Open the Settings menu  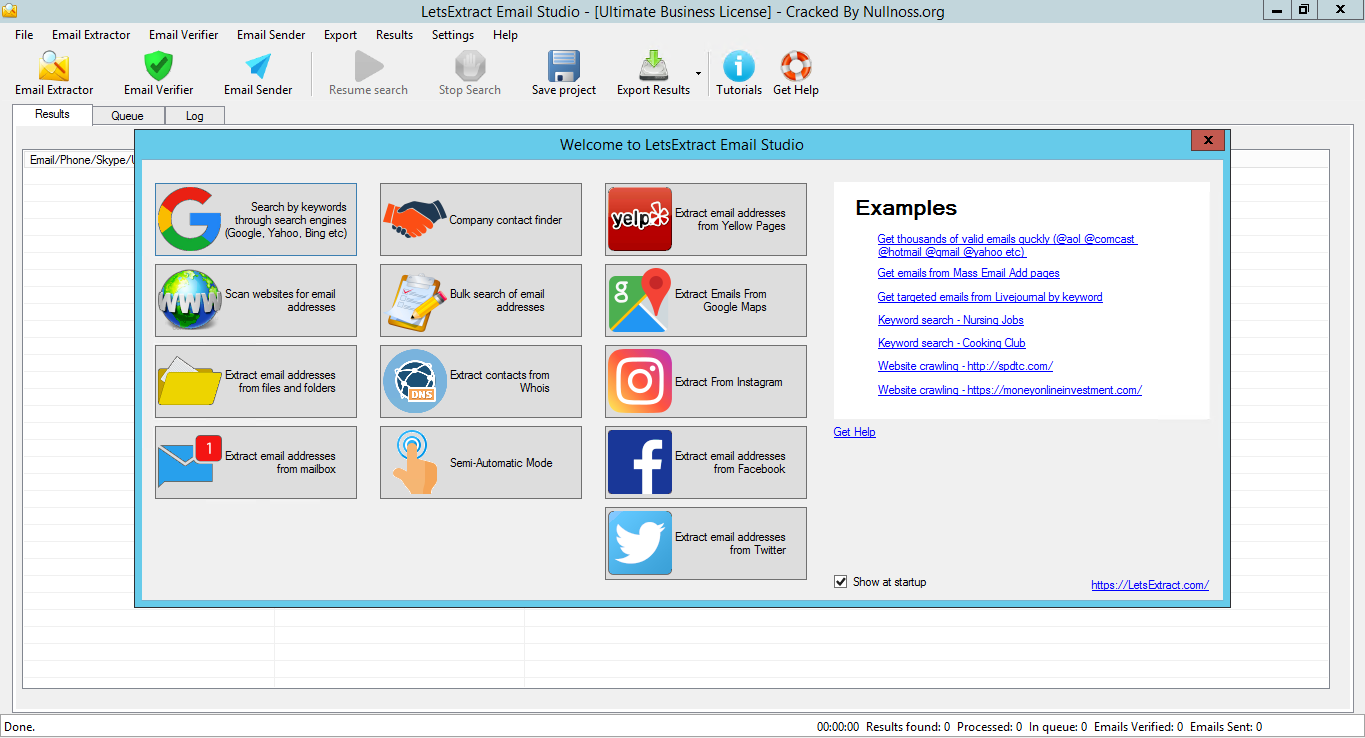pyautogui.click(x=453, y=35)
